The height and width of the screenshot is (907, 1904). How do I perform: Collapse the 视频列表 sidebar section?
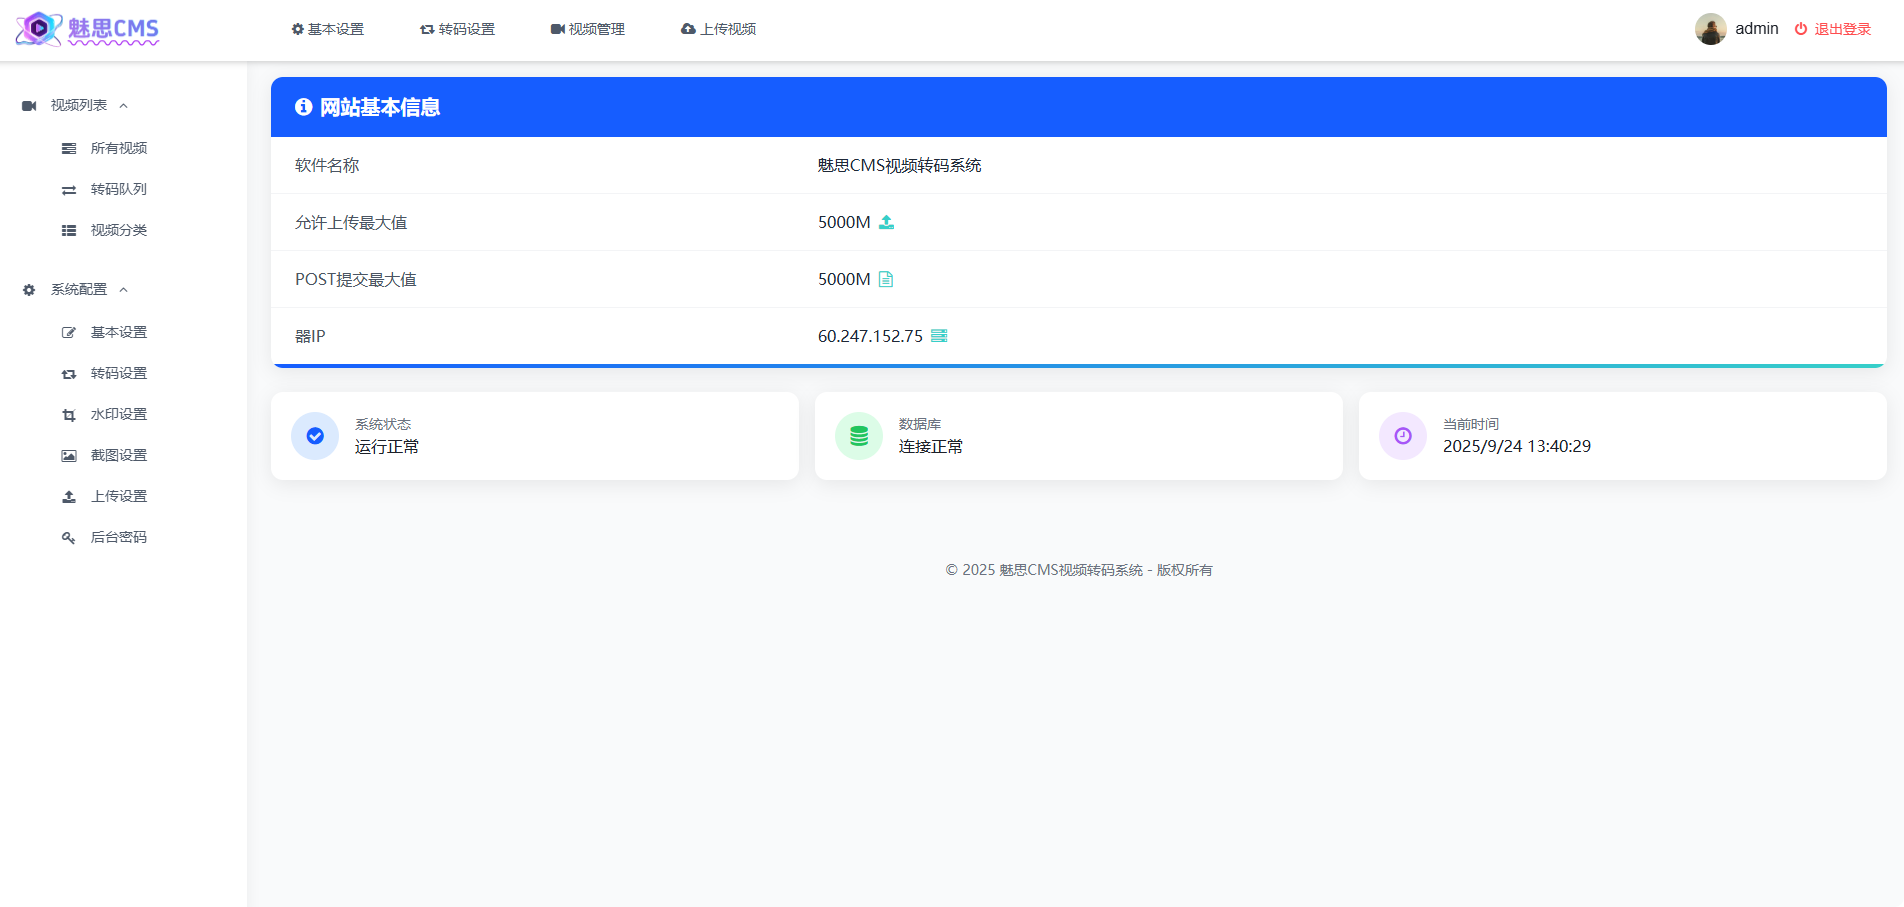point(124,105)
